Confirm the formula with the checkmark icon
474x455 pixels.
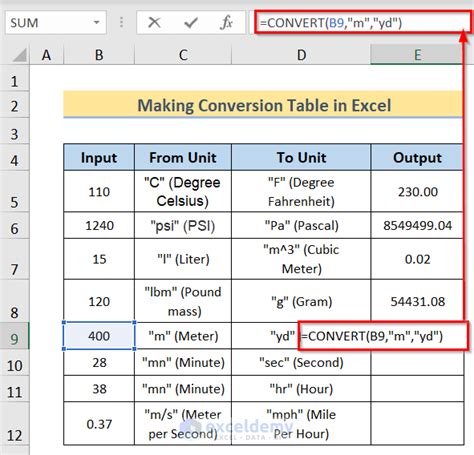click(191, 23)
